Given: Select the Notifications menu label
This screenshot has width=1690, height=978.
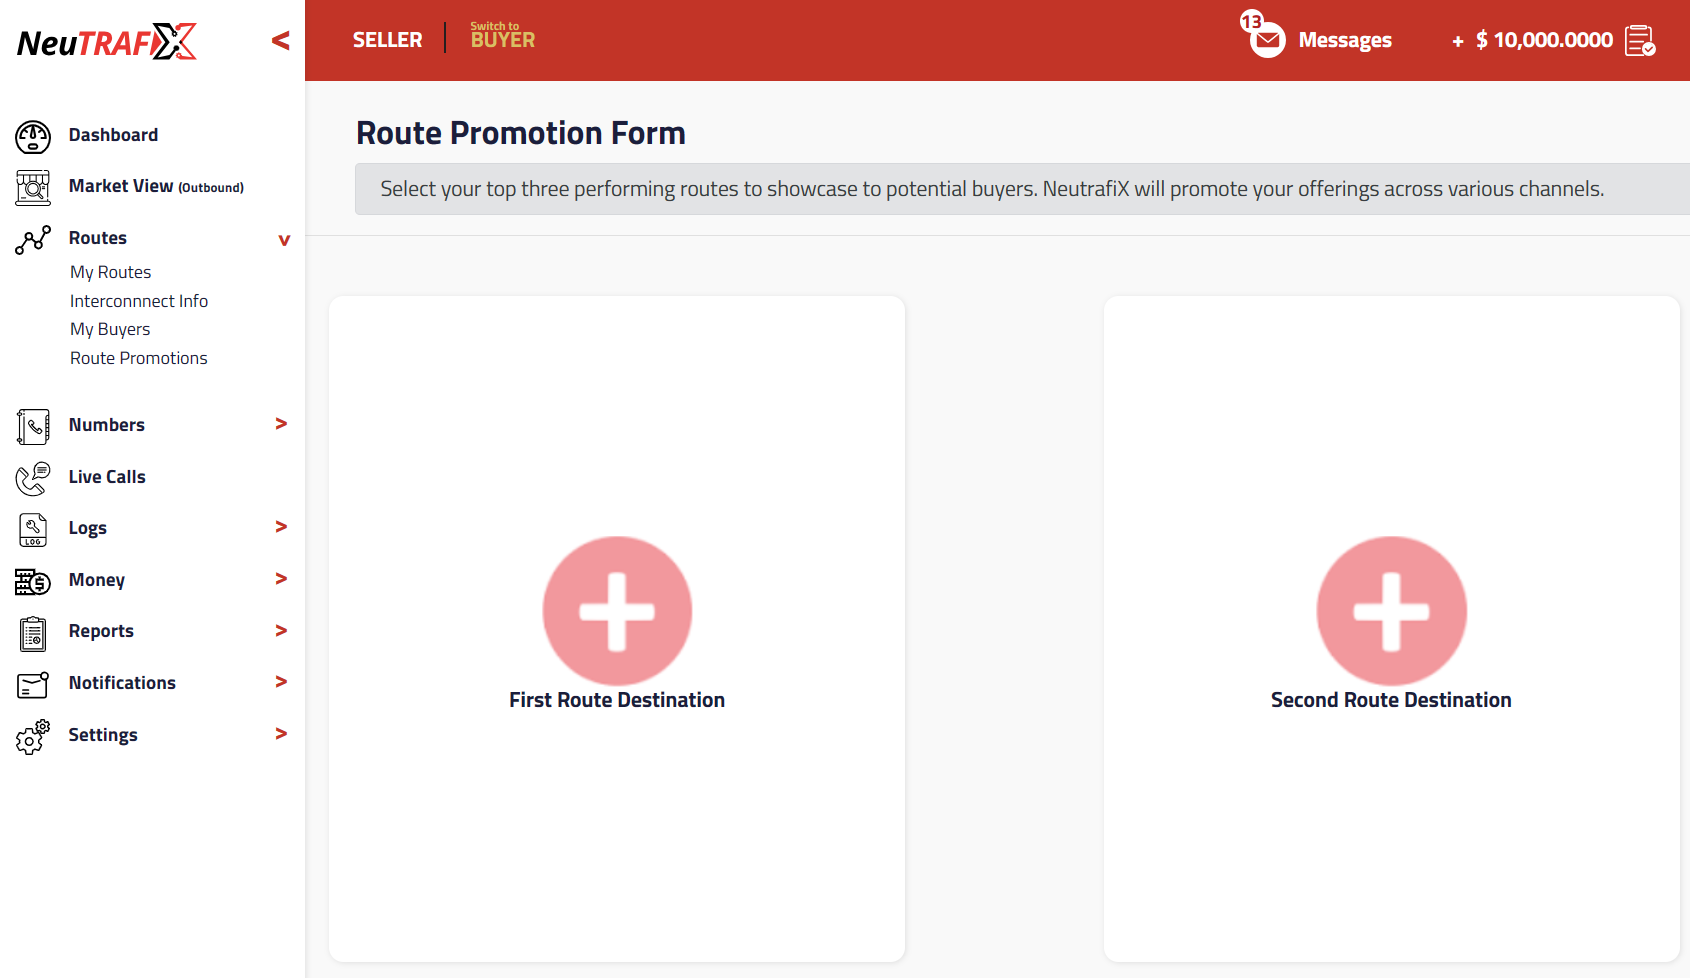Looking at the screenshot, I should coord(122,683).
